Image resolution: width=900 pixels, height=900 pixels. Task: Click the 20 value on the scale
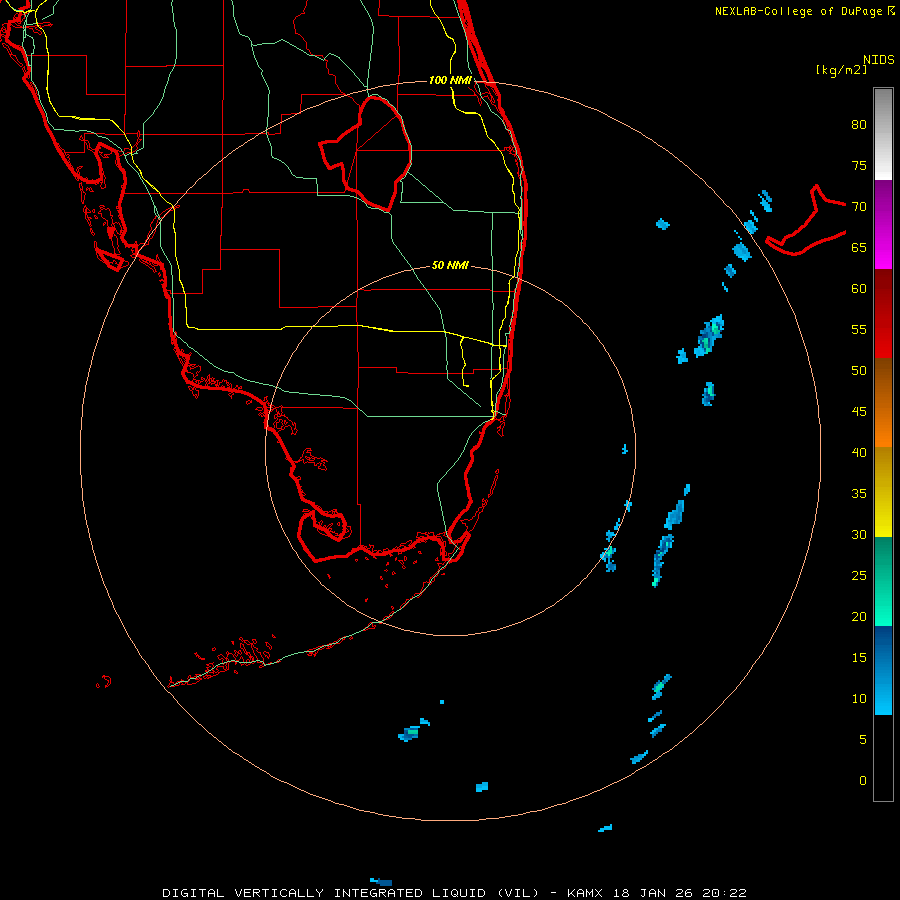pyautogui.click(x=859, y=617)
